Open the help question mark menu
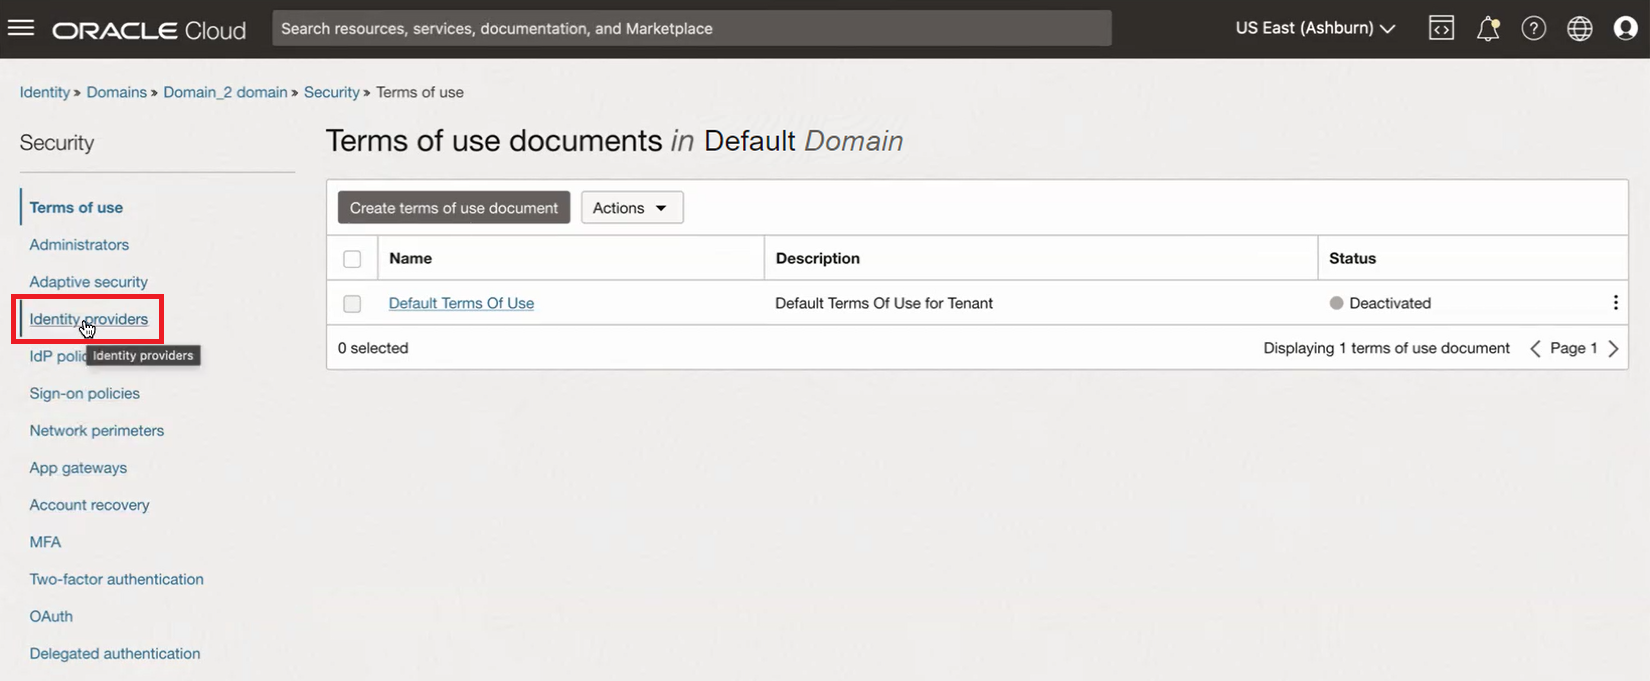 (x=1534, y=29)
